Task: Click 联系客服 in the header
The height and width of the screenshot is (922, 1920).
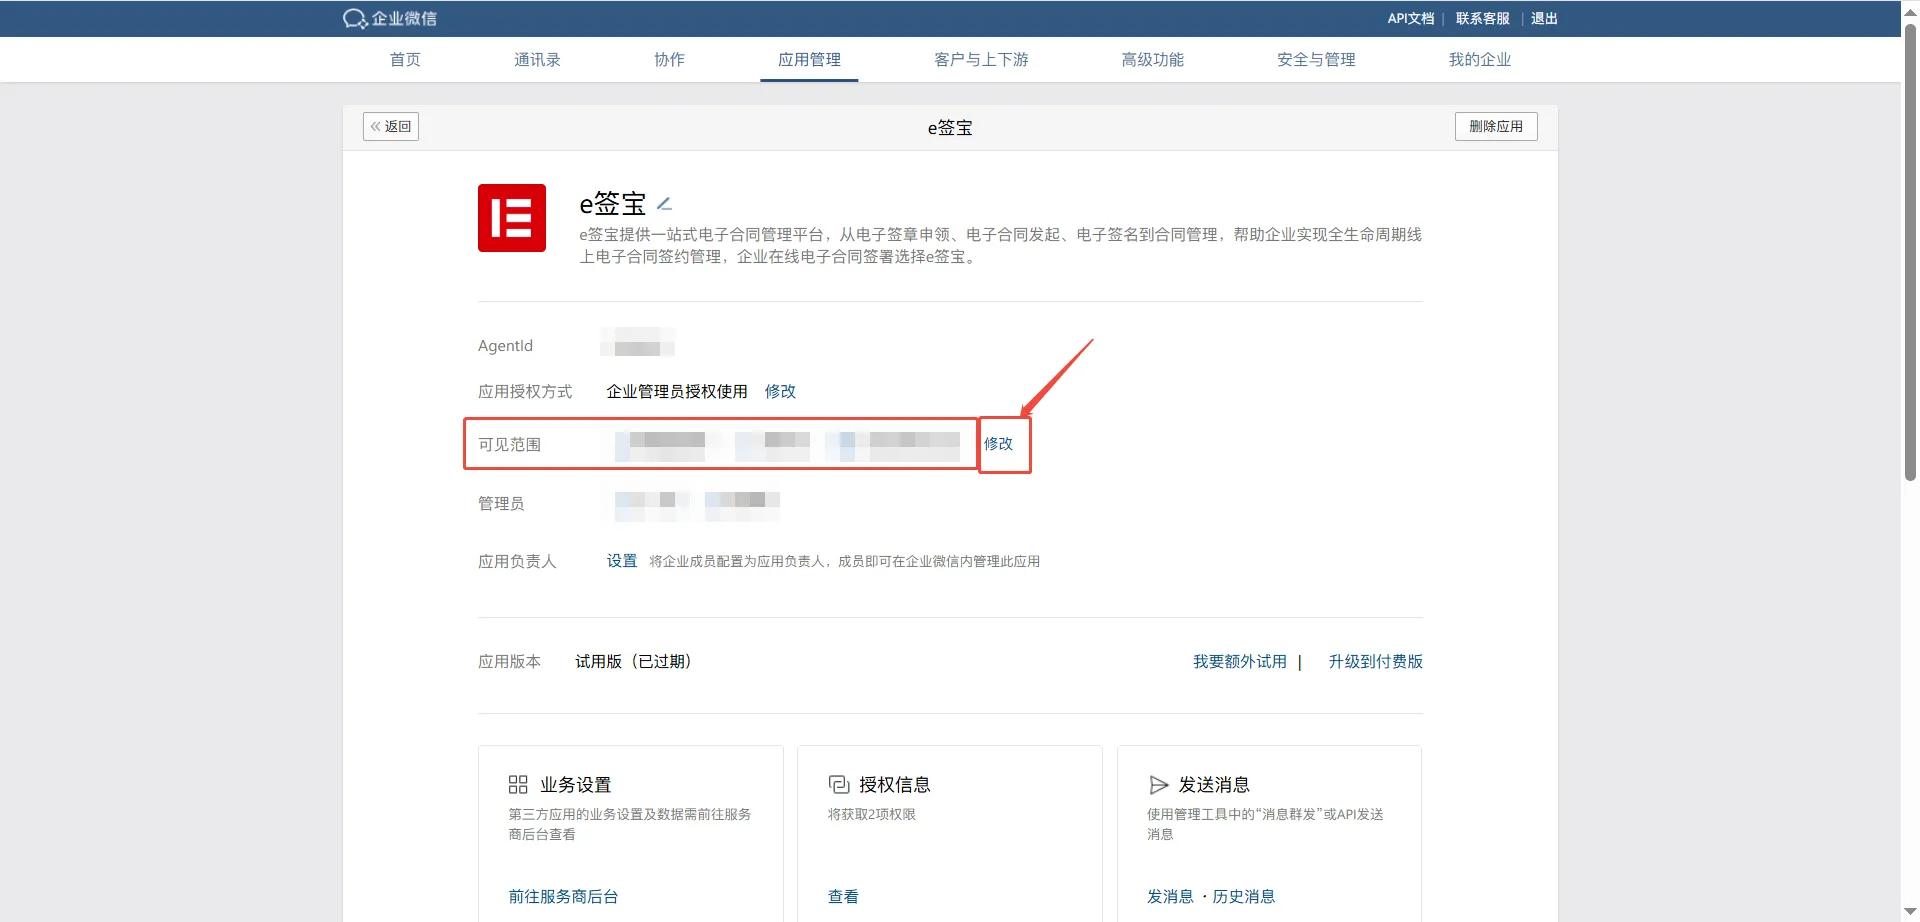Action: 1482,18
